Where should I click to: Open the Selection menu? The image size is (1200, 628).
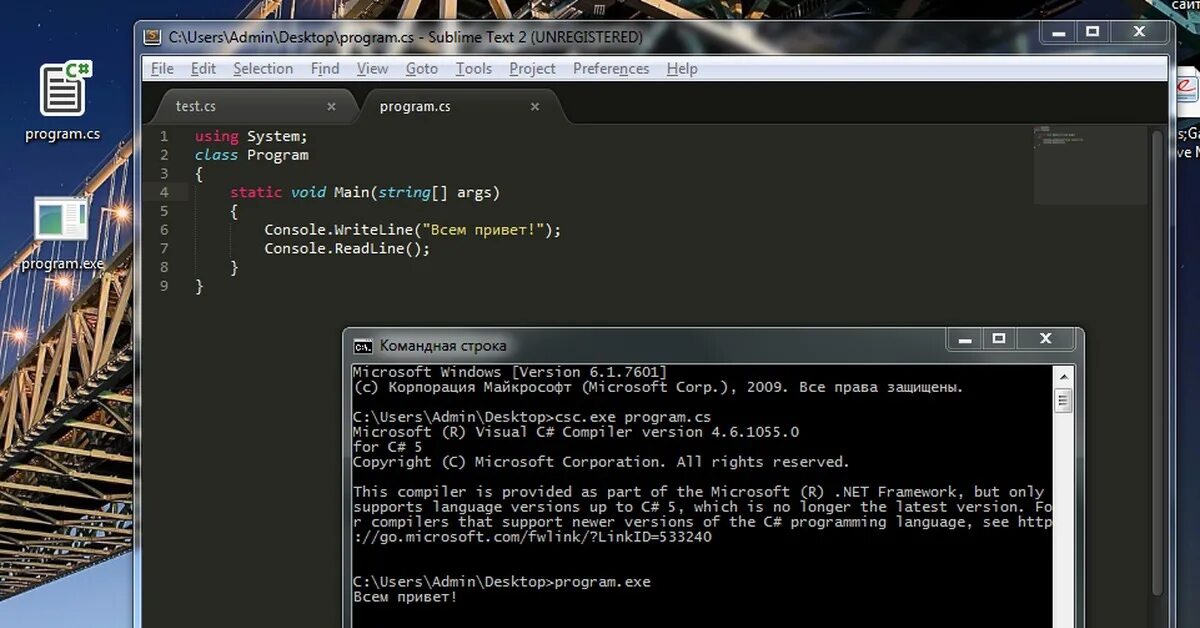pos(263,68)
